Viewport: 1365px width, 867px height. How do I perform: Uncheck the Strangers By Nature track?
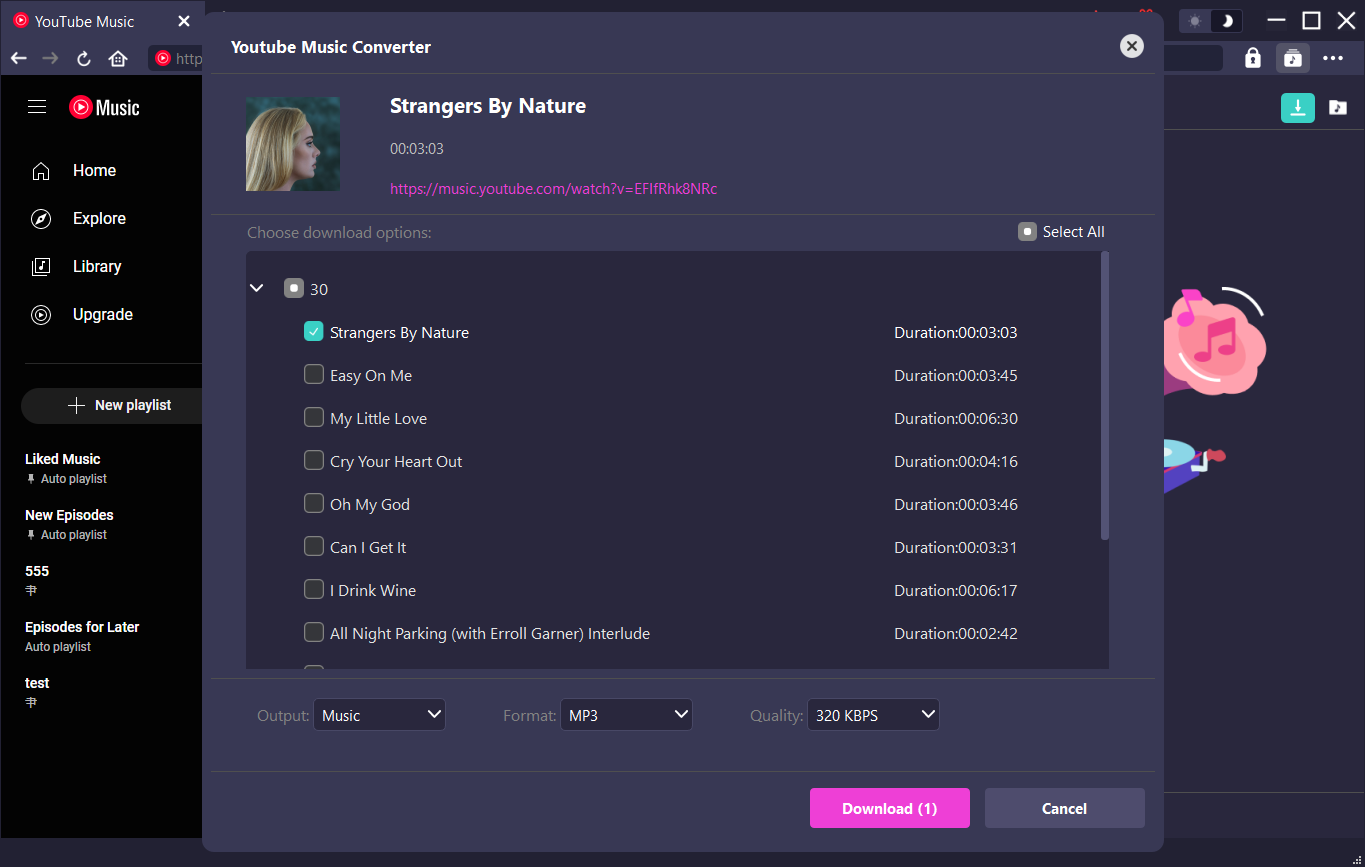point(314,332)
